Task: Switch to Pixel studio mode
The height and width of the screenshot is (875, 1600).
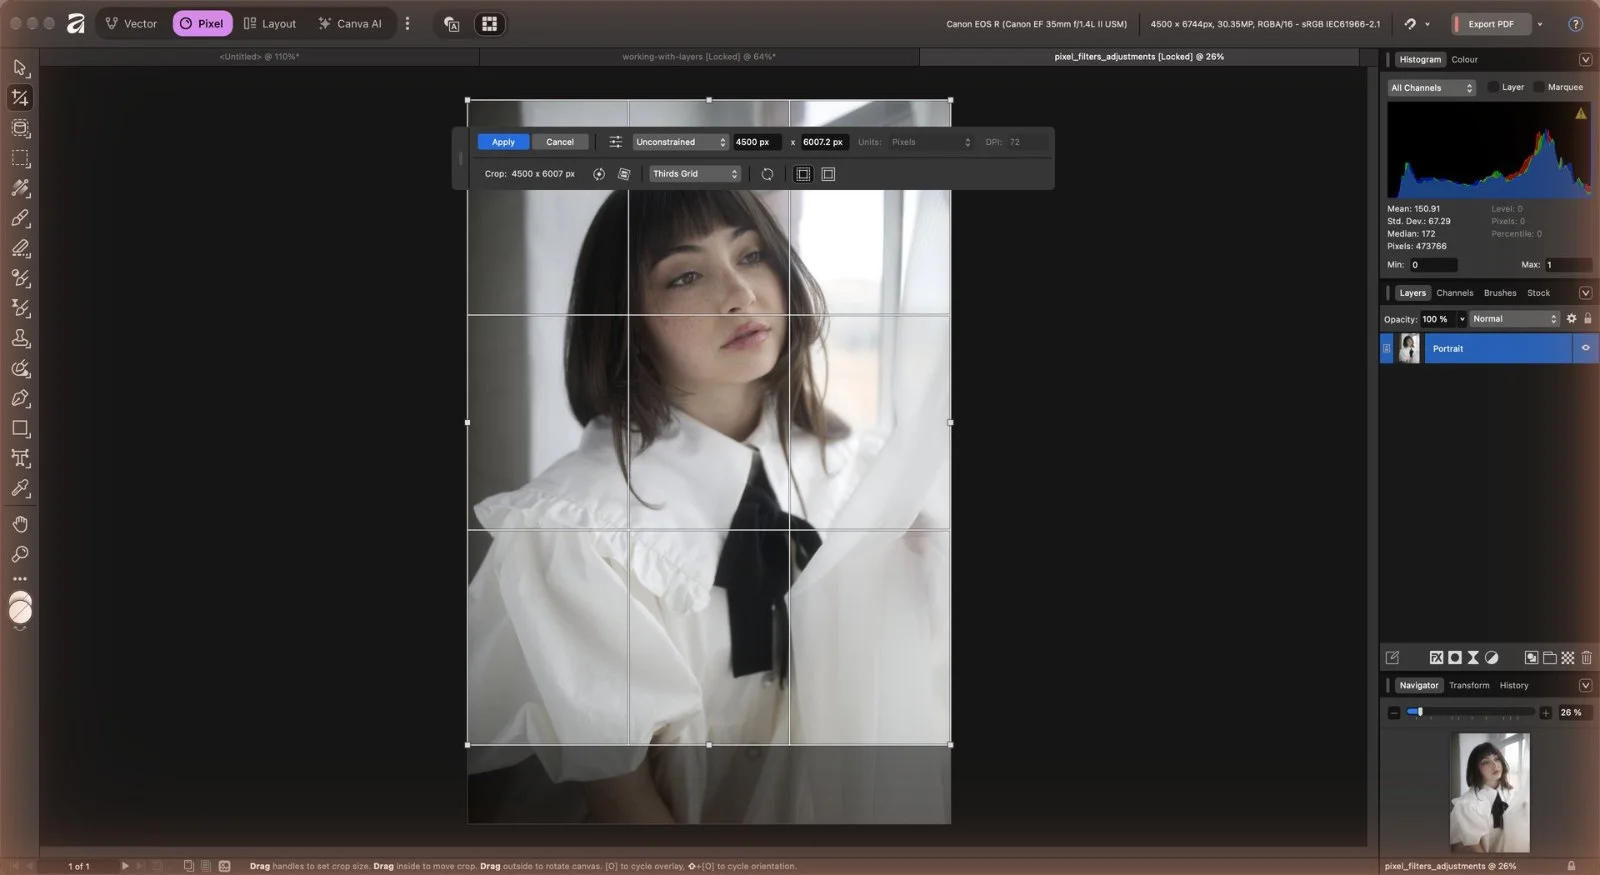Action: [202, 24]
